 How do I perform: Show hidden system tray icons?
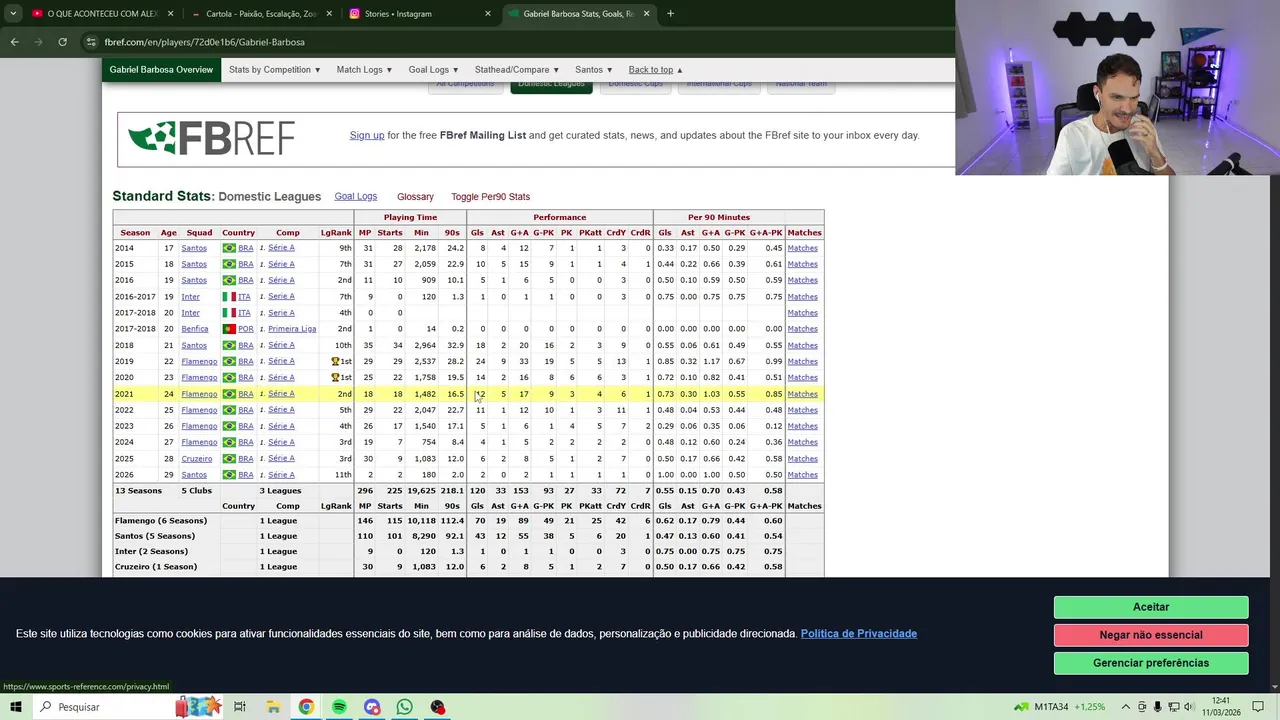pos(1128,707)
